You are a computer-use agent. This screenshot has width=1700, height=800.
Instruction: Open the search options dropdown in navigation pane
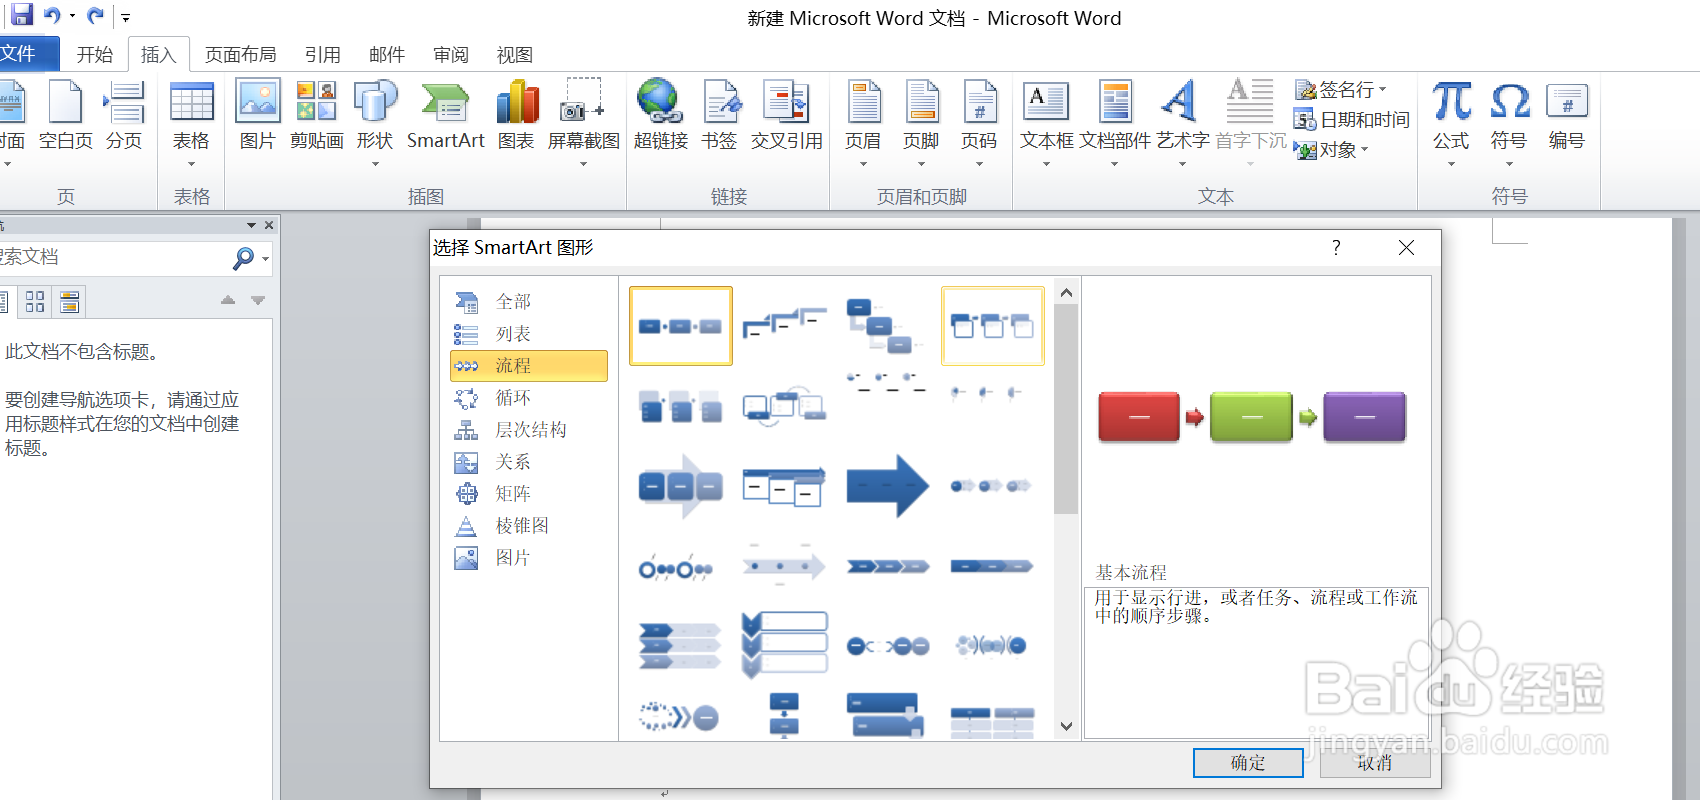[x=265, y=258]
